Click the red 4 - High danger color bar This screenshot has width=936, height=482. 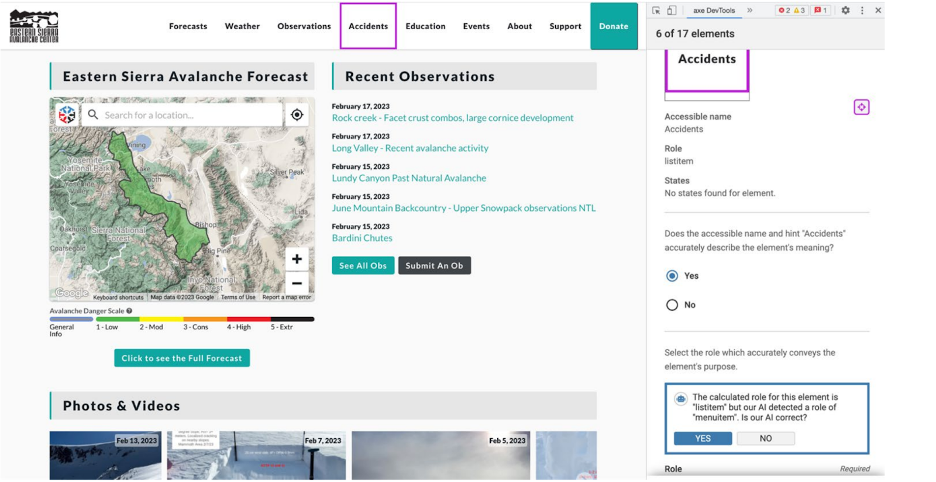tap(248, 319)
